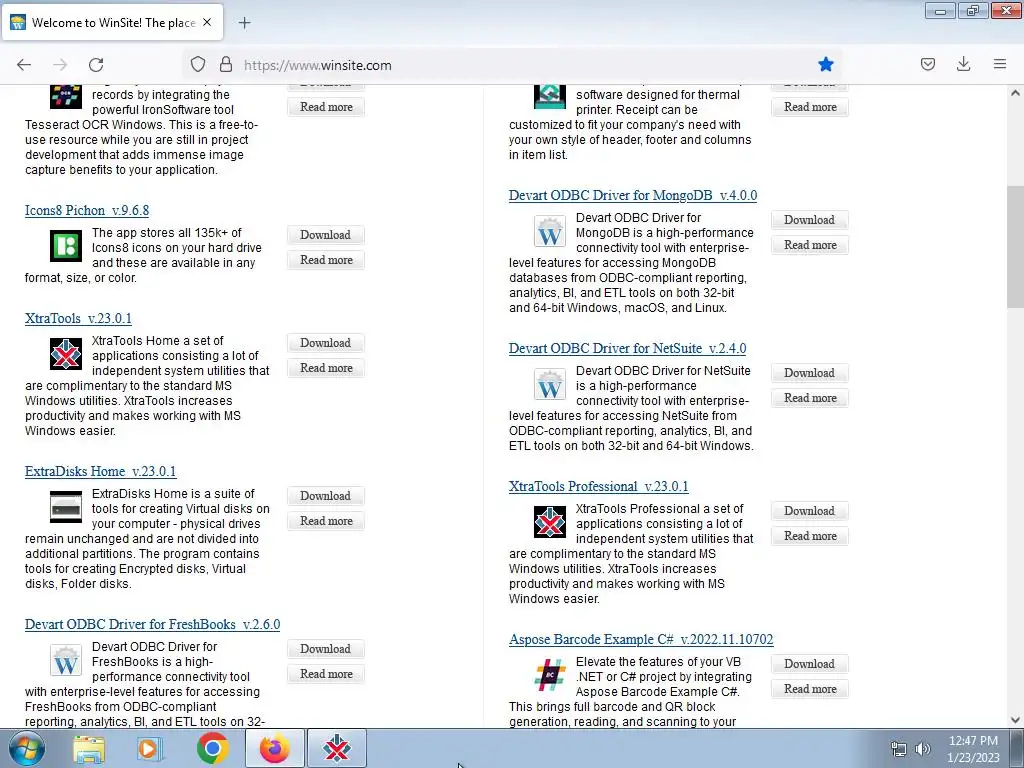The height and width of the screenshot is (768, 1024).
Task: Open Devart ODBC Driver for MongoDB link
Action: pos(633,195)
